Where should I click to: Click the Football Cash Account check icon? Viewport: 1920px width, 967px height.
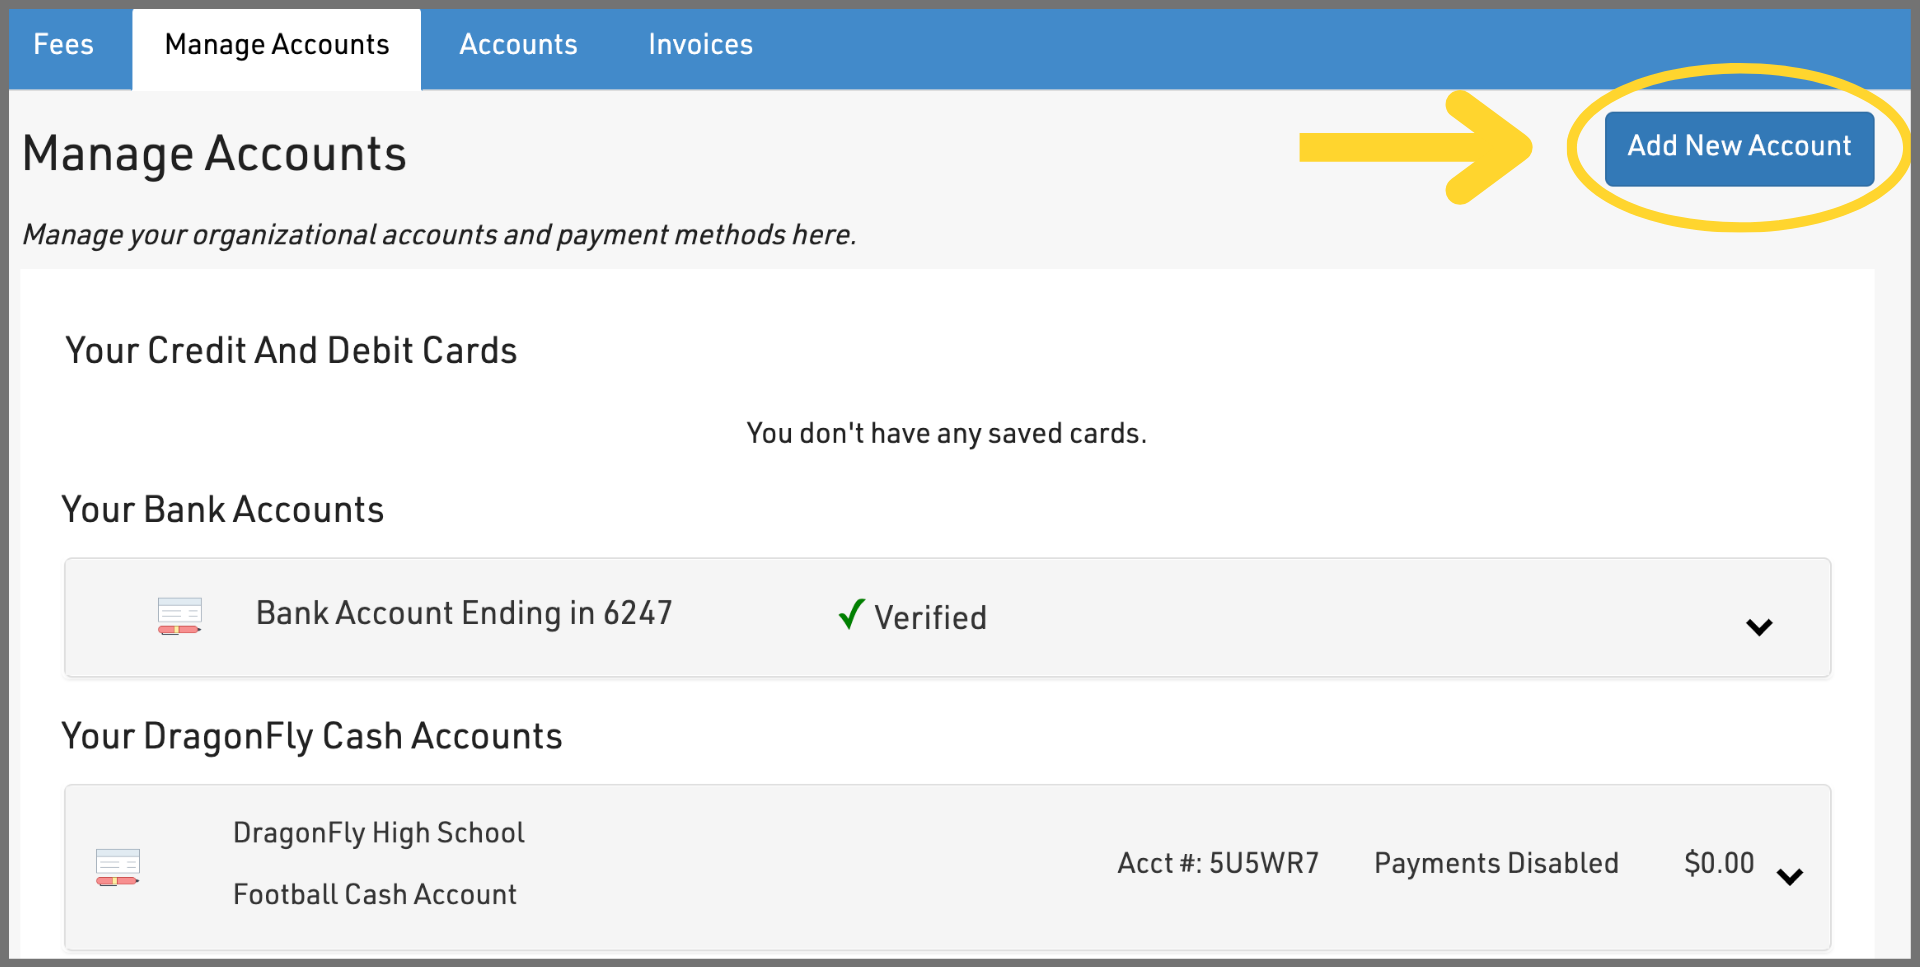coord(118,866)
